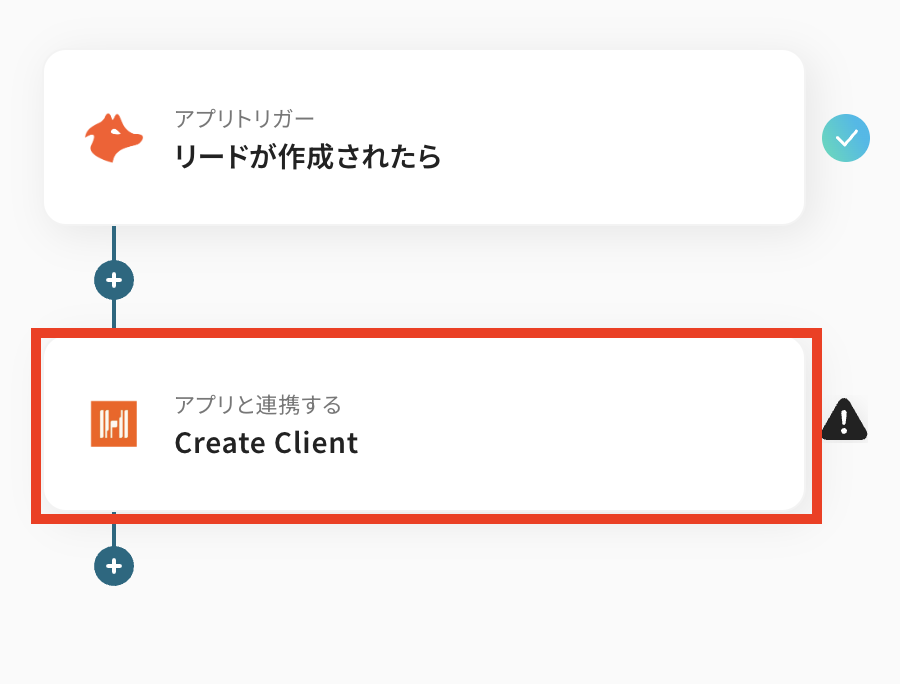900x684 pixels.
Task: Add a step below Create Client
Action: point(114,566)
